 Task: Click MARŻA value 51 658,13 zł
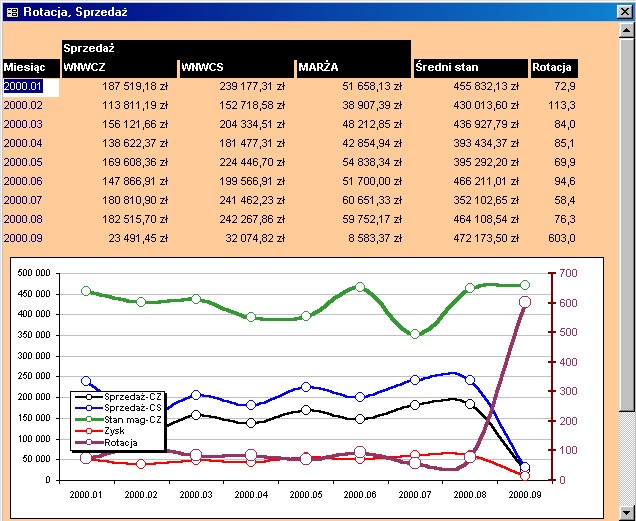[372, 87]
